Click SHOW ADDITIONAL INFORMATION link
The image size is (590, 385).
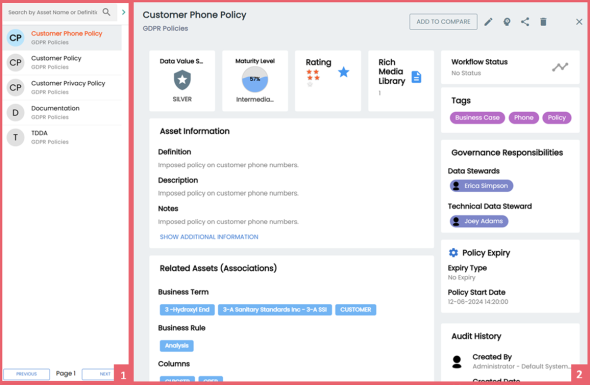209,237
